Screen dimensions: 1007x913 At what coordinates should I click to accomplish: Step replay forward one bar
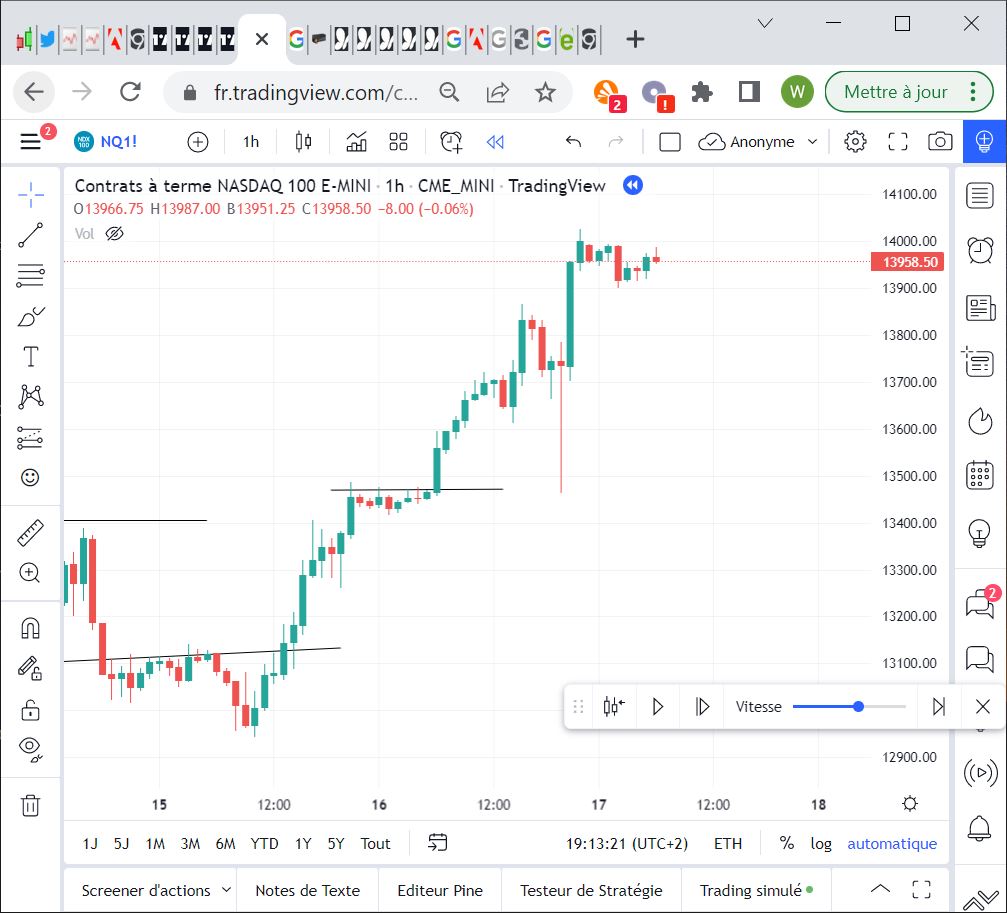(x=702, y=707)
